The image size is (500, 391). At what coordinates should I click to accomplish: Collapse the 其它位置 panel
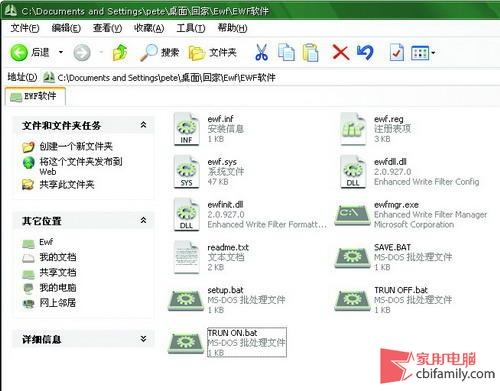coord(143,220)
